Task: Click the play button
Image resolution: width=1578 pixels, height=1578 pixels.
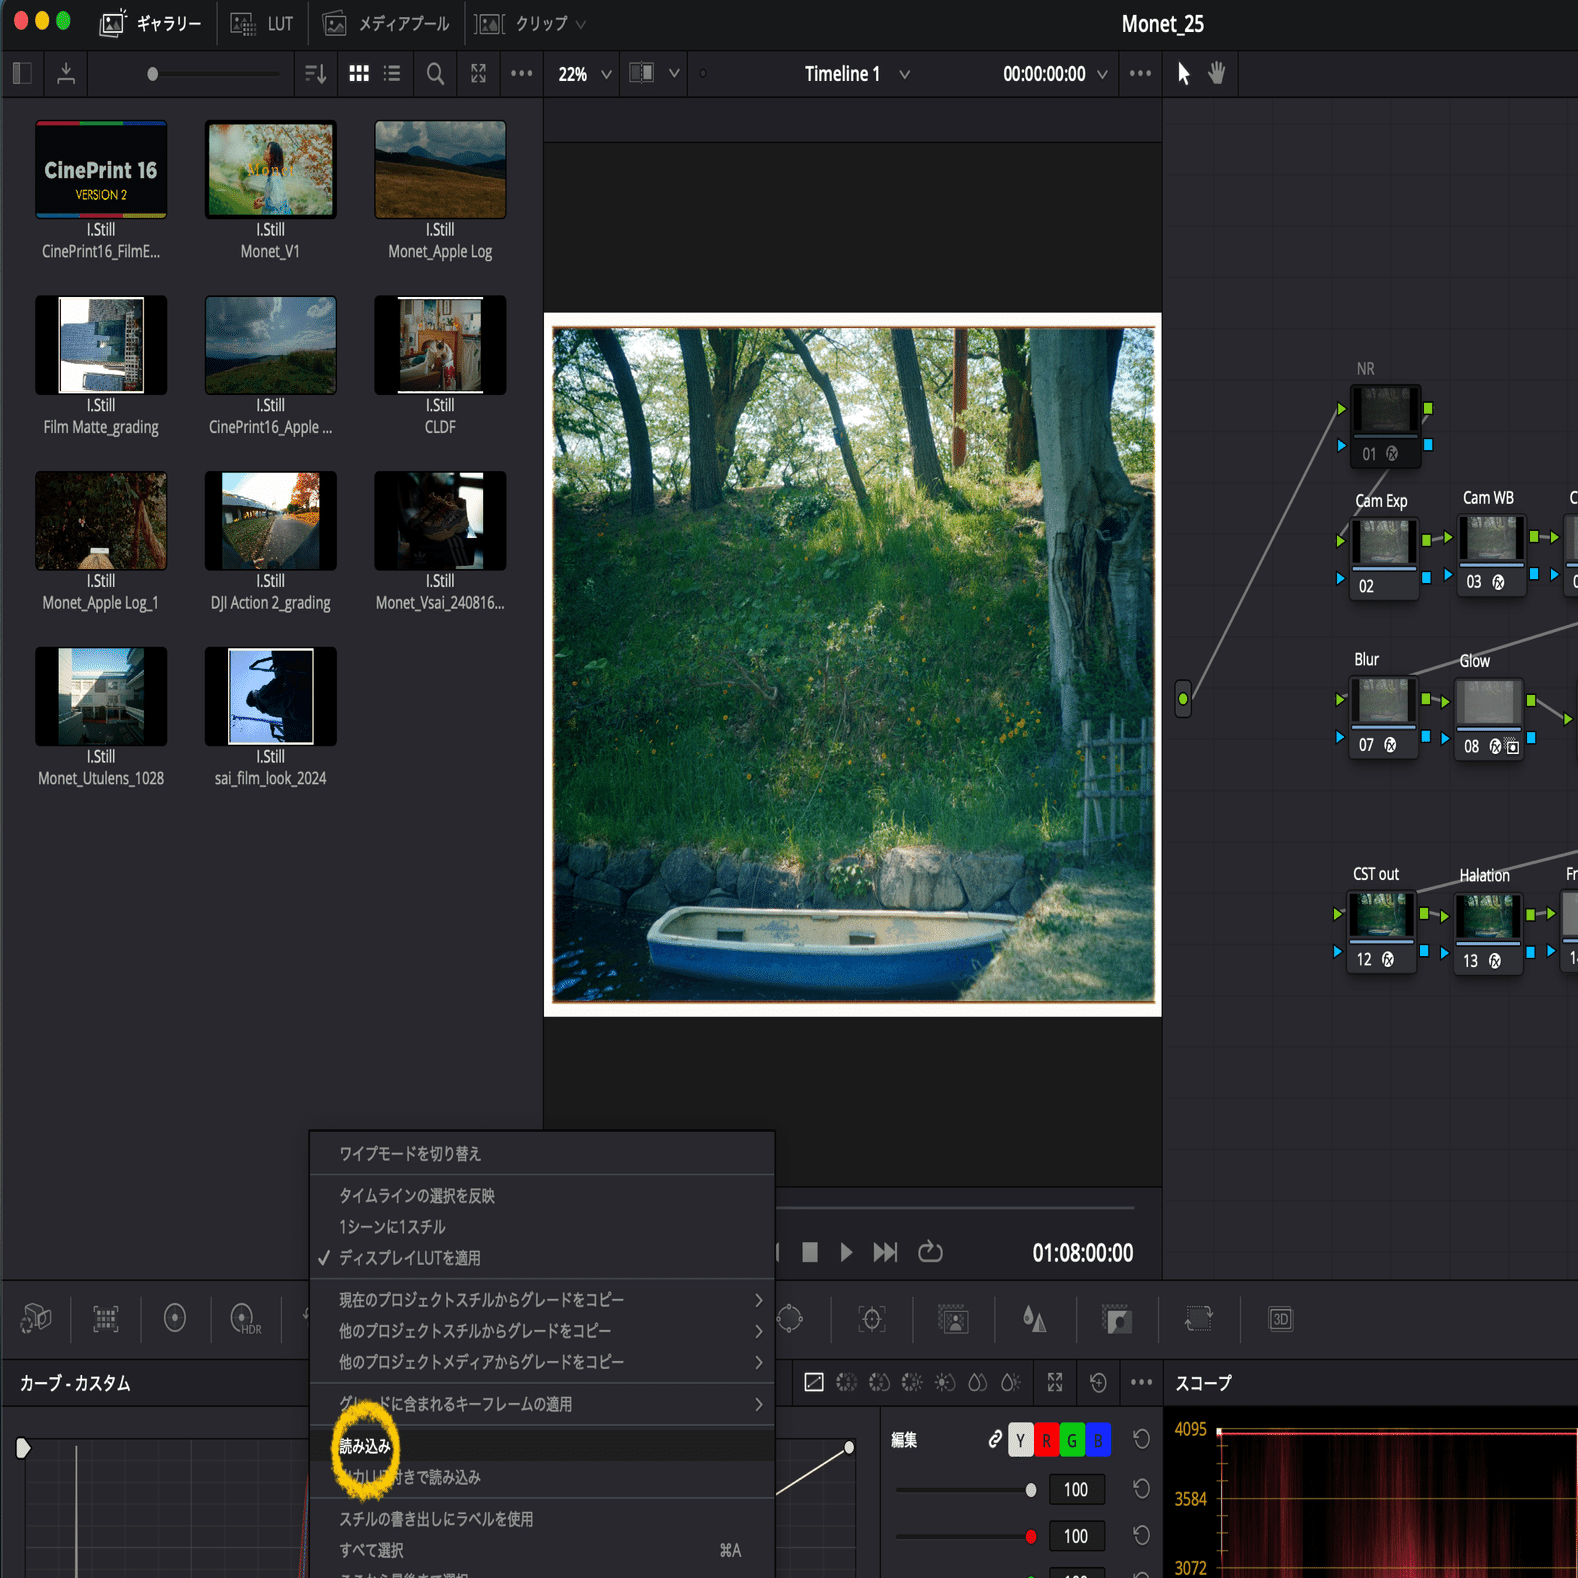Action: tap(846, 1252)
